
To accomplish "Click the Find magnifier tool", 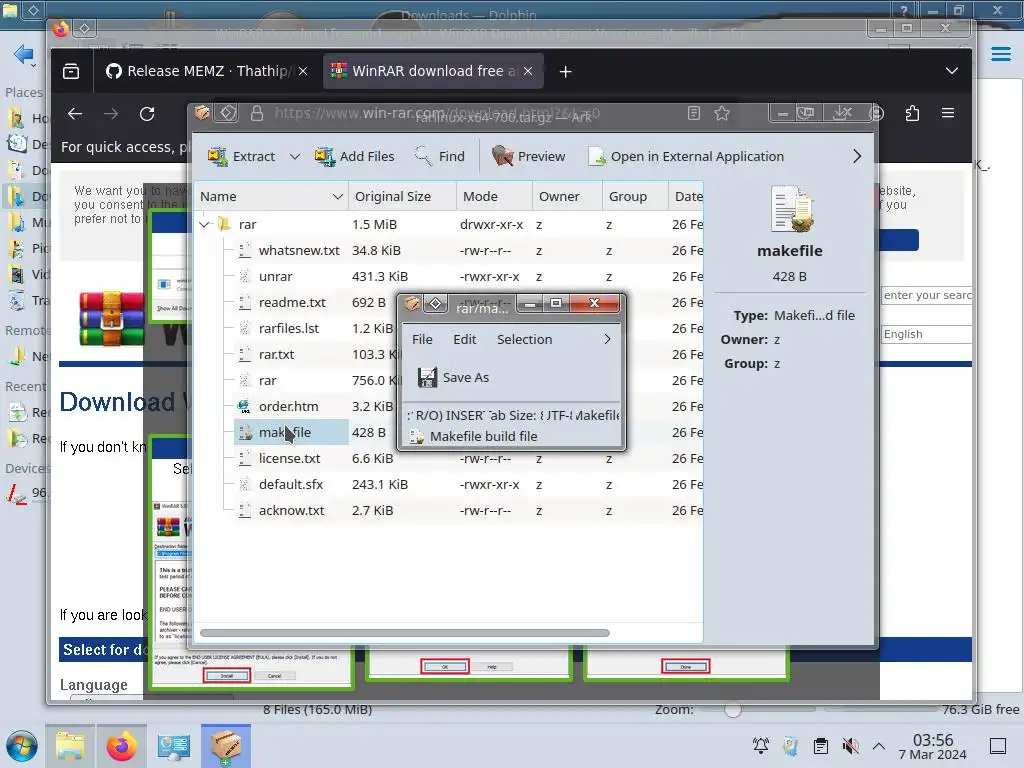I will tap(439, 157).
